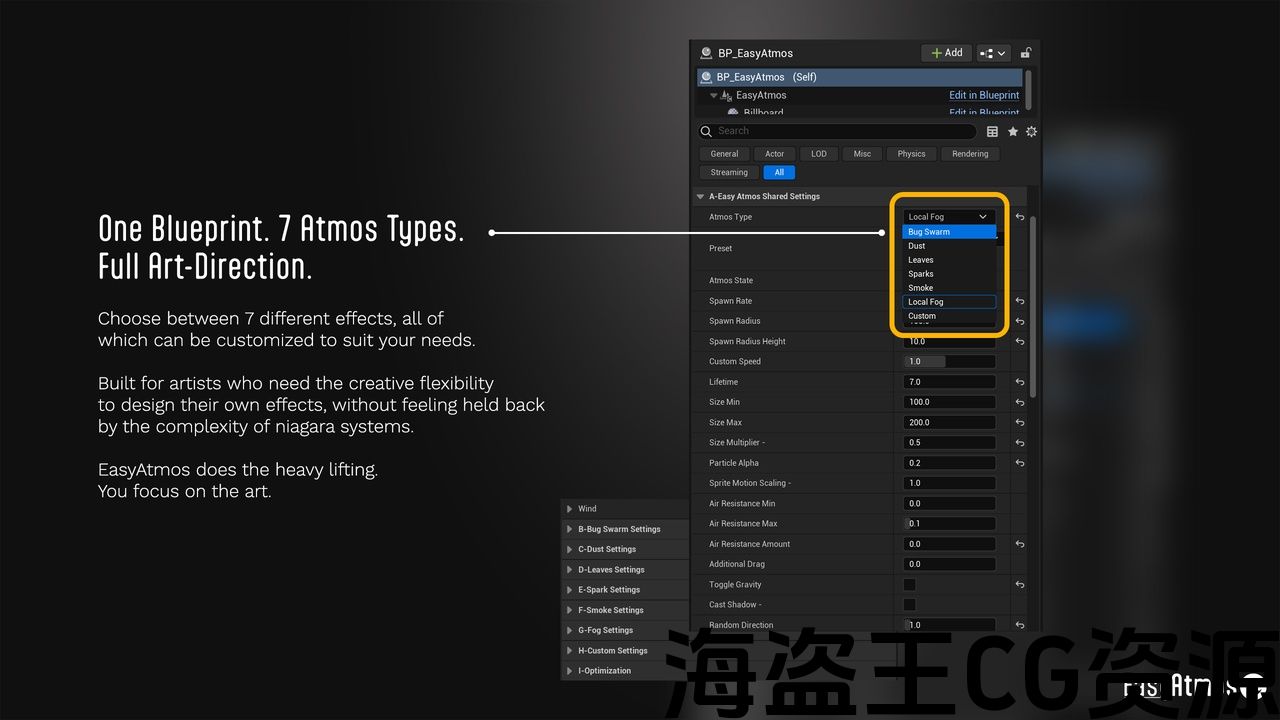
Task: Reset Particle Alpha to default
Action: (1020, 463)
